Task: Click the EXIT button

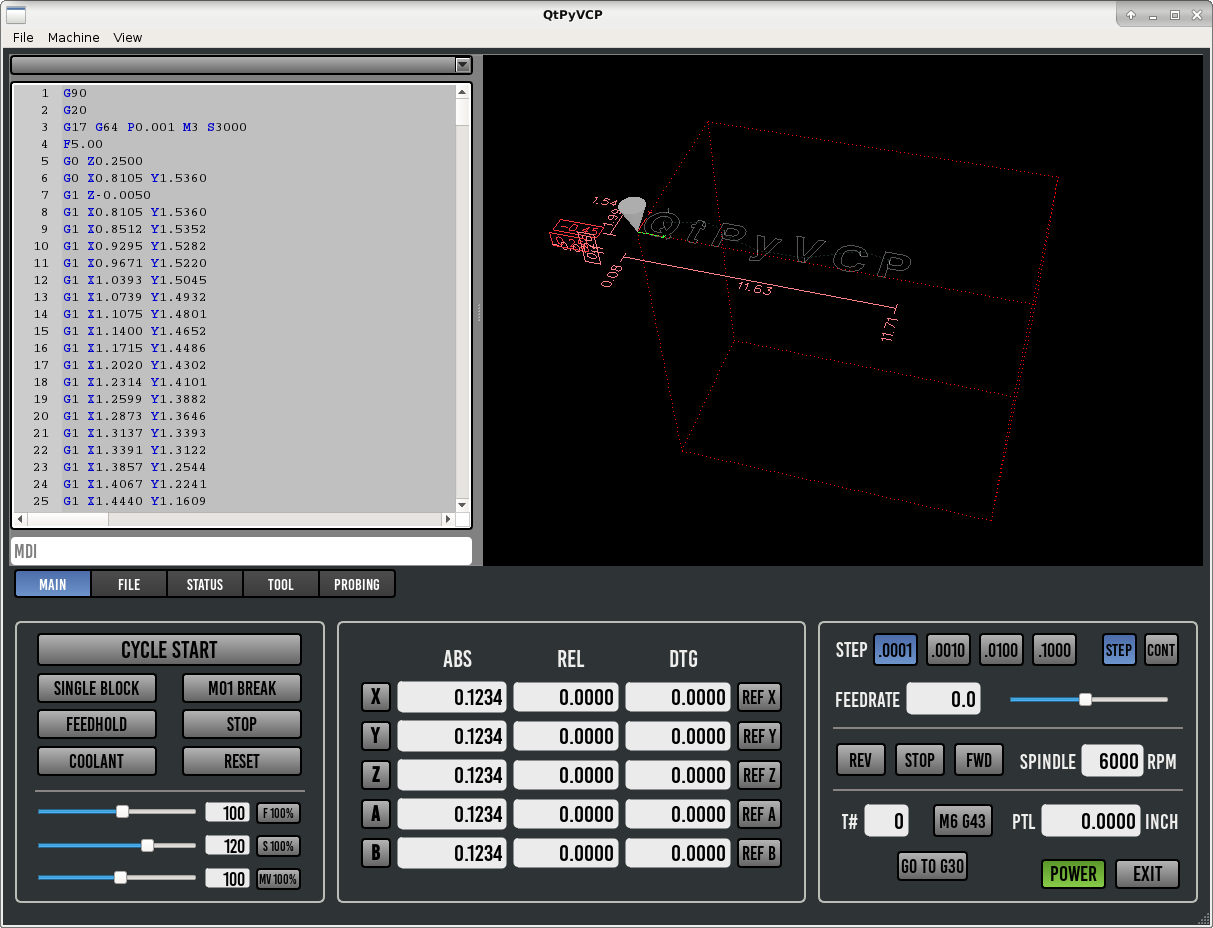Action: pyautogui.click(x=1147, y=874)
